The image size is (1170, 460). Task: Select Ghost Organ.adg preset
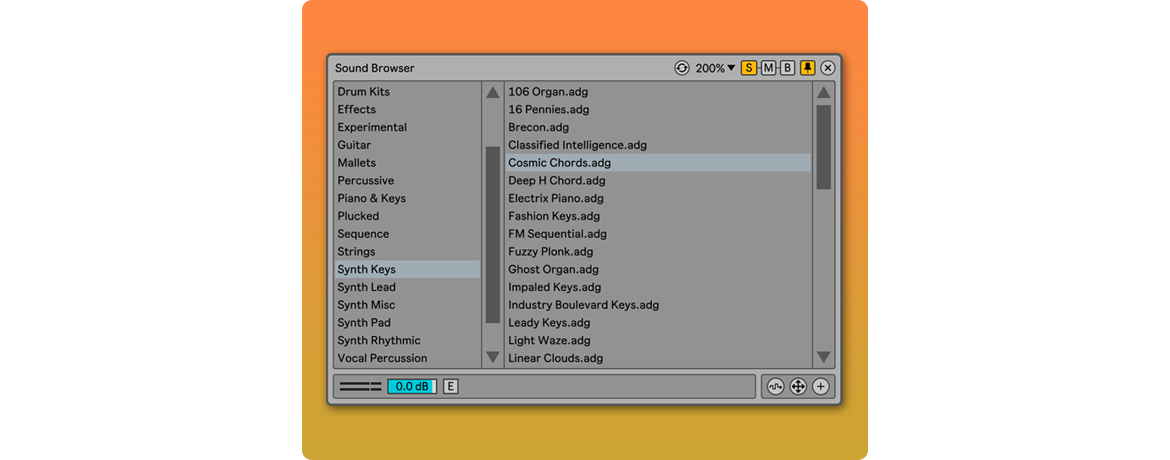(x=553, y=270)
